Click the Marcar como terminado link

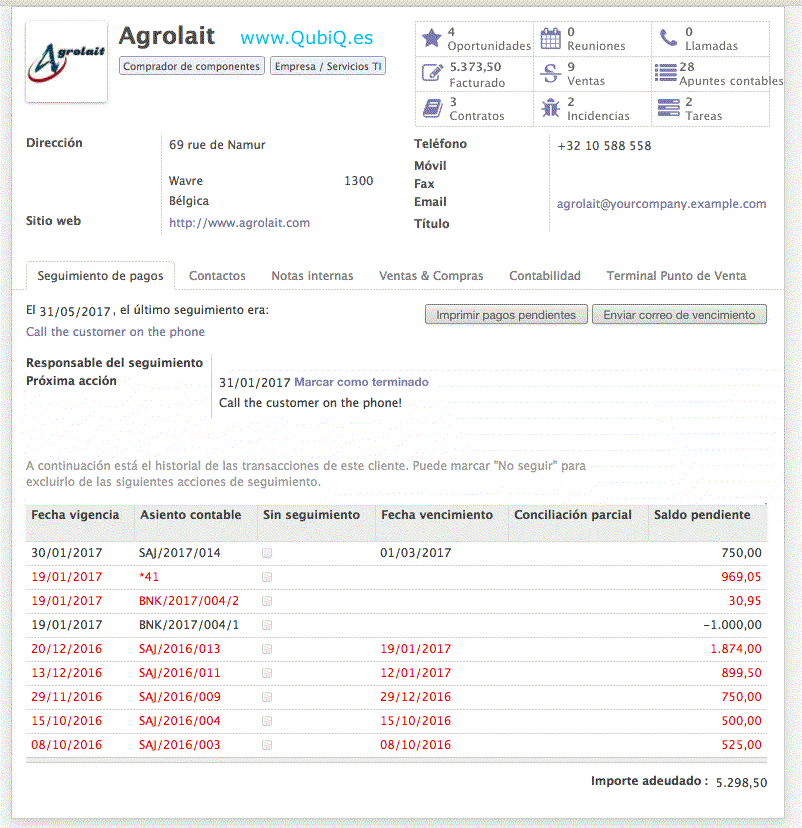[361, 382]
